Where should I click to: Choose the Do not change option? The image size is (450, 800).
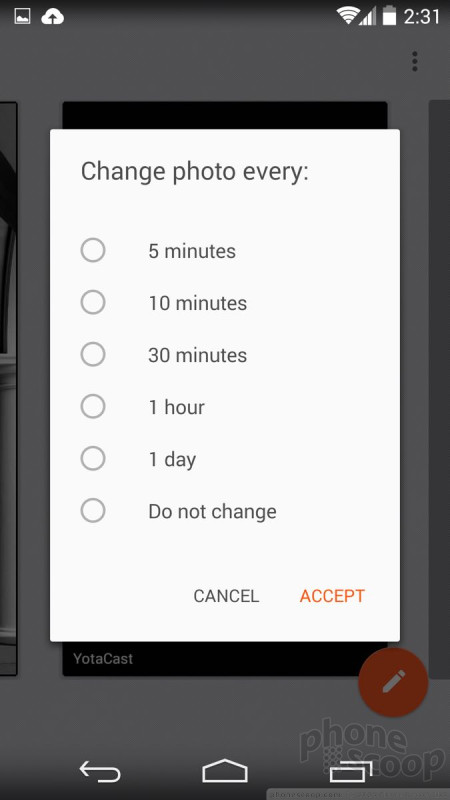[92, 511]
